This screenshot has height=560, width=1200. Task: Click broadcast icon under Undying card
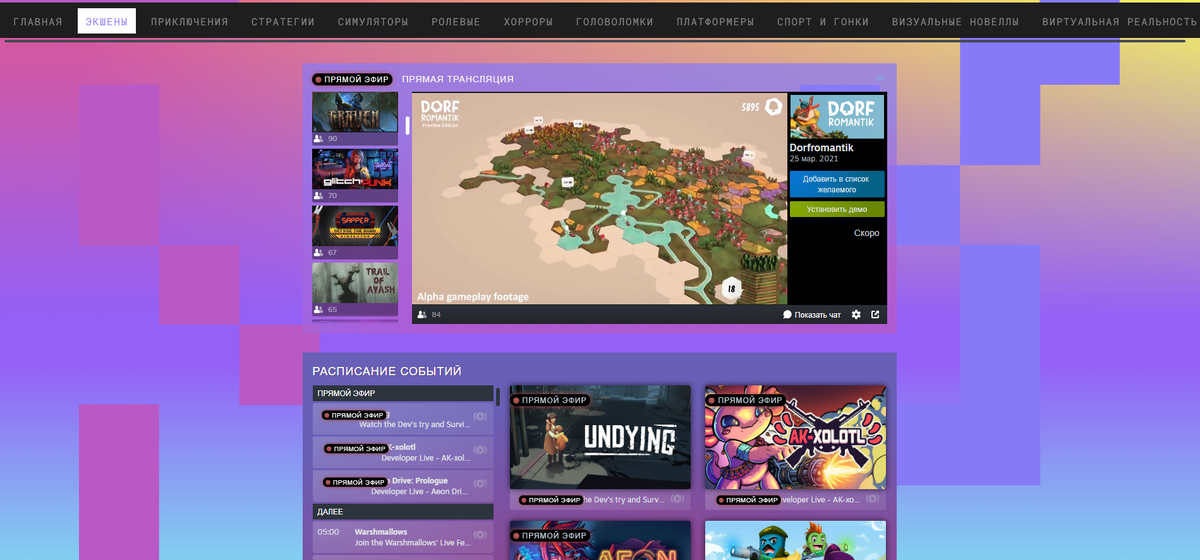677,499
